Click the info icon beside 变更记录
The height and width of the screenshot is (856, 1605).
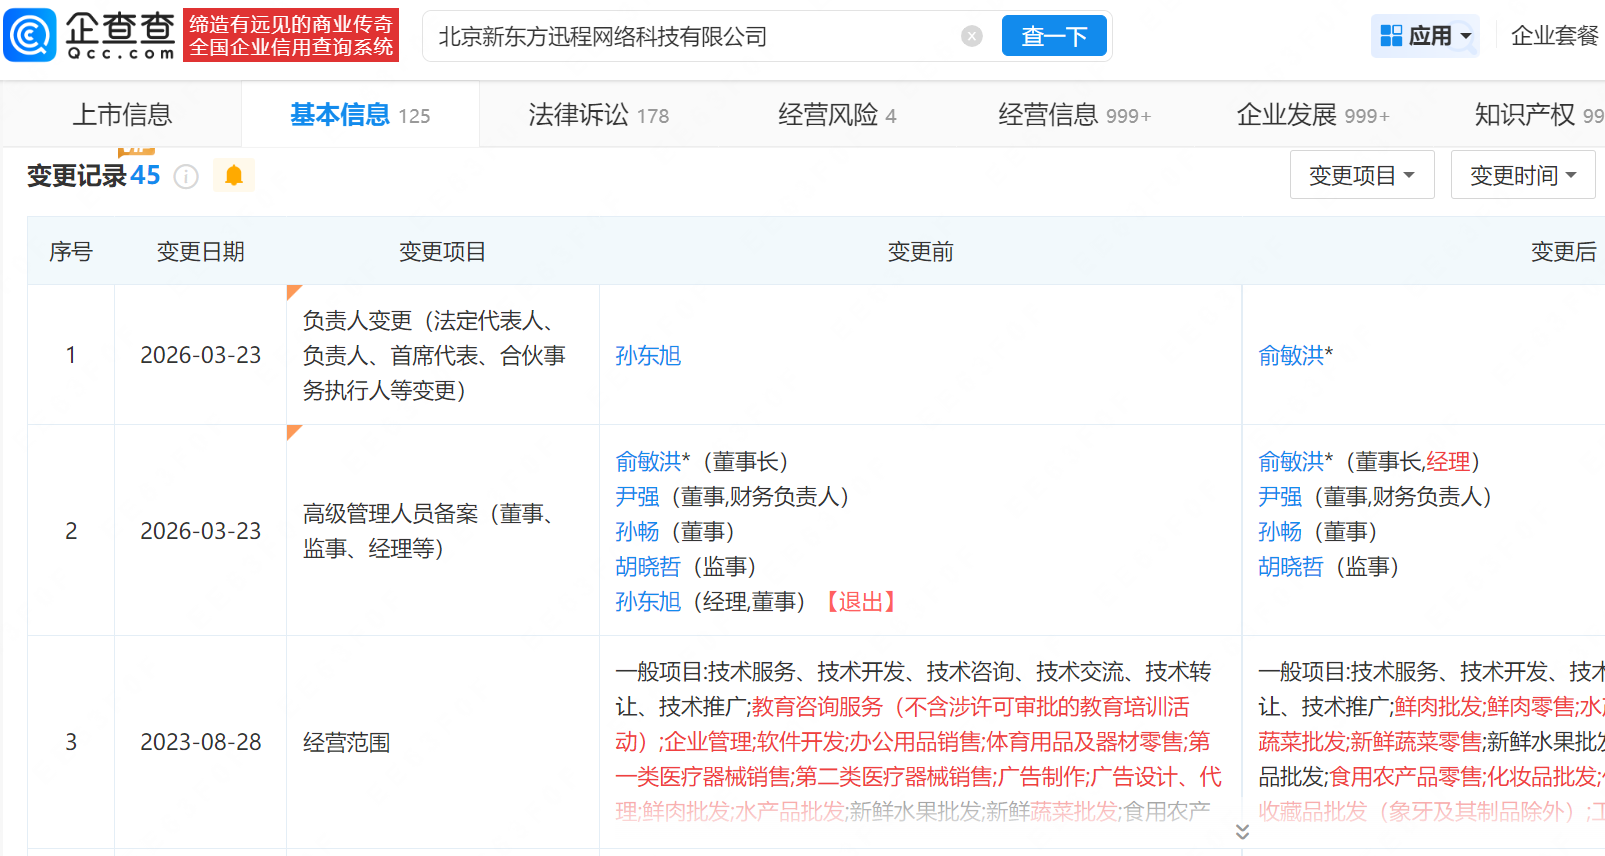(x=186, y=177)
